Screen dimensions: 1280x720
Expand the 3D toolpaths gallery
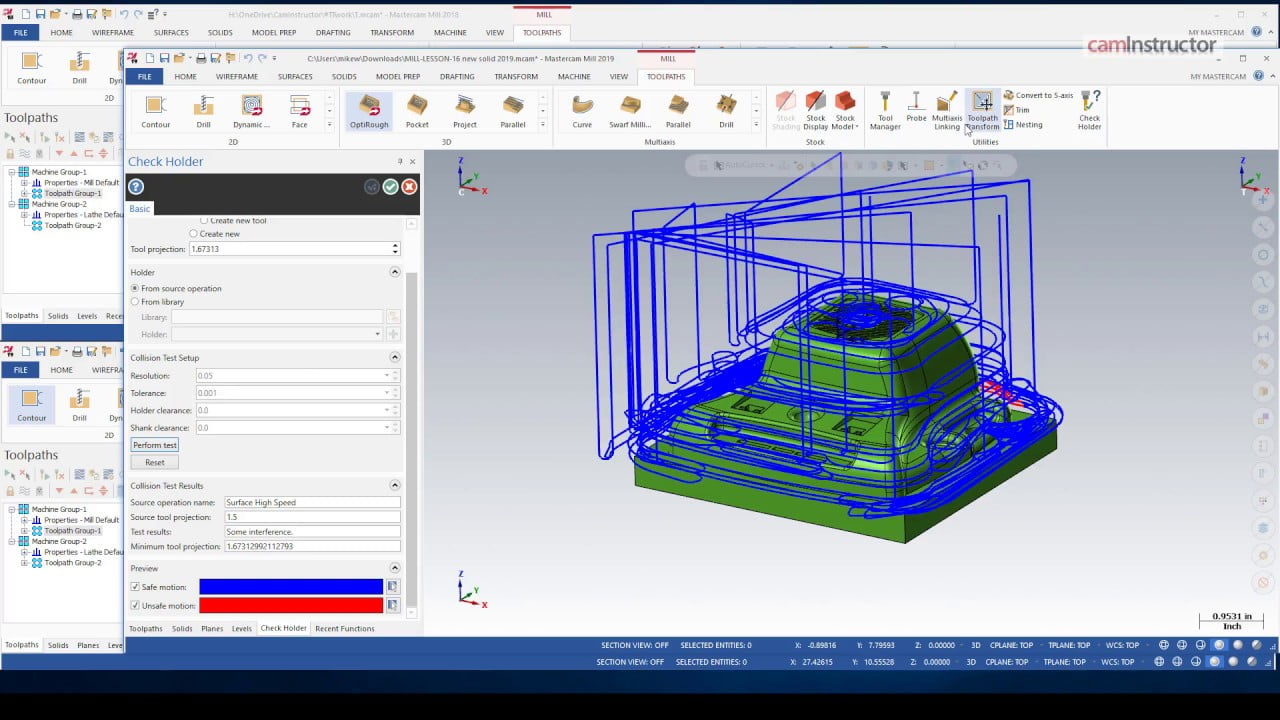tap(543, 125)
